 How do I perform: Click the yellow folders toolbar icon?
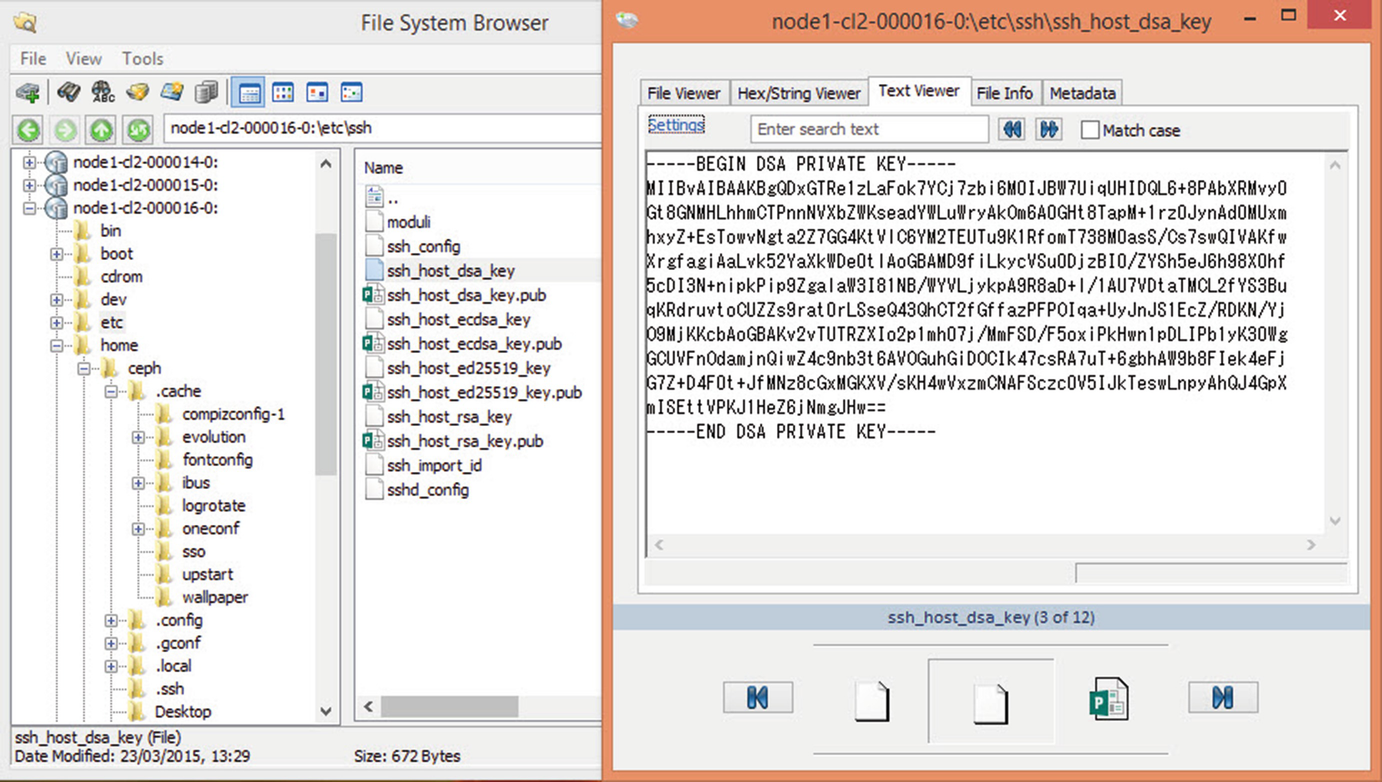pyautogui.click(x=137, y=93)
